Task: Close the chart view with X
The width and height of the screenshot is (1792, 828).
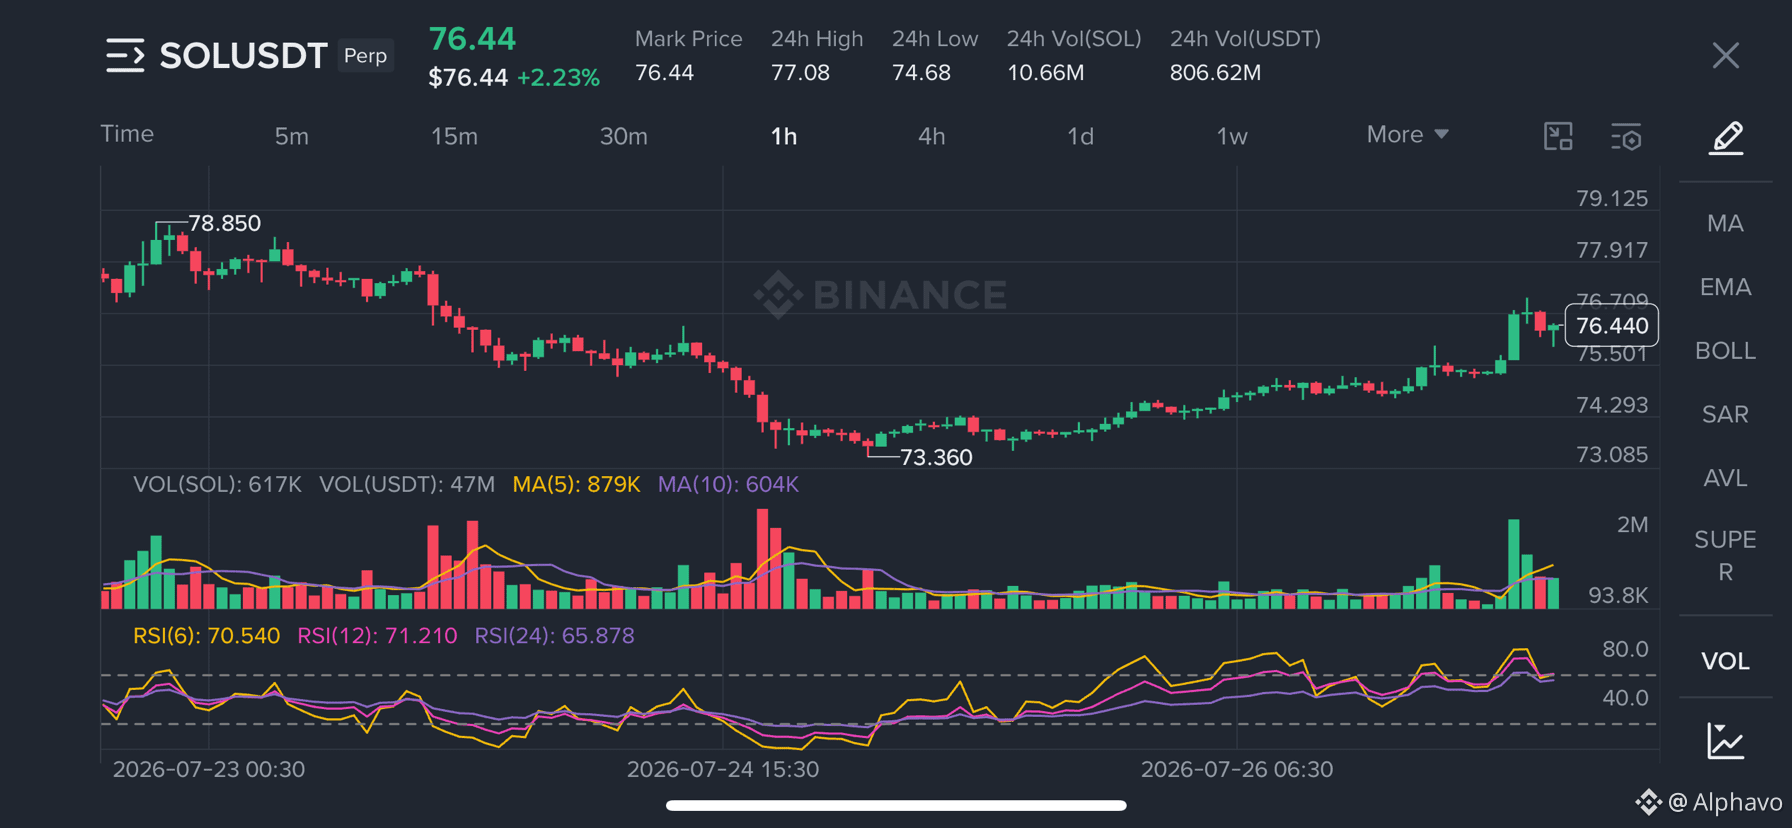Action: coord(1725,55)
